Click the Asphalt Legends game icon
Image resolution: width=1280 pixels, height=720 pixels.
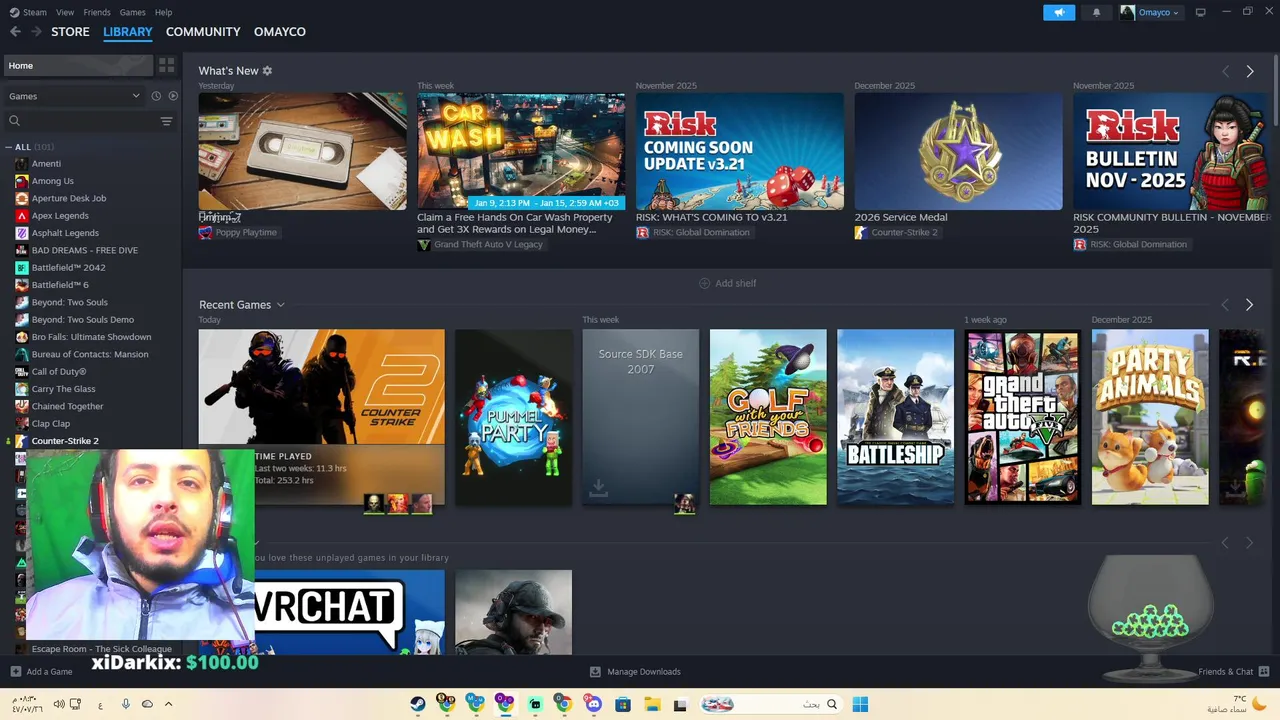pos(22,233)
